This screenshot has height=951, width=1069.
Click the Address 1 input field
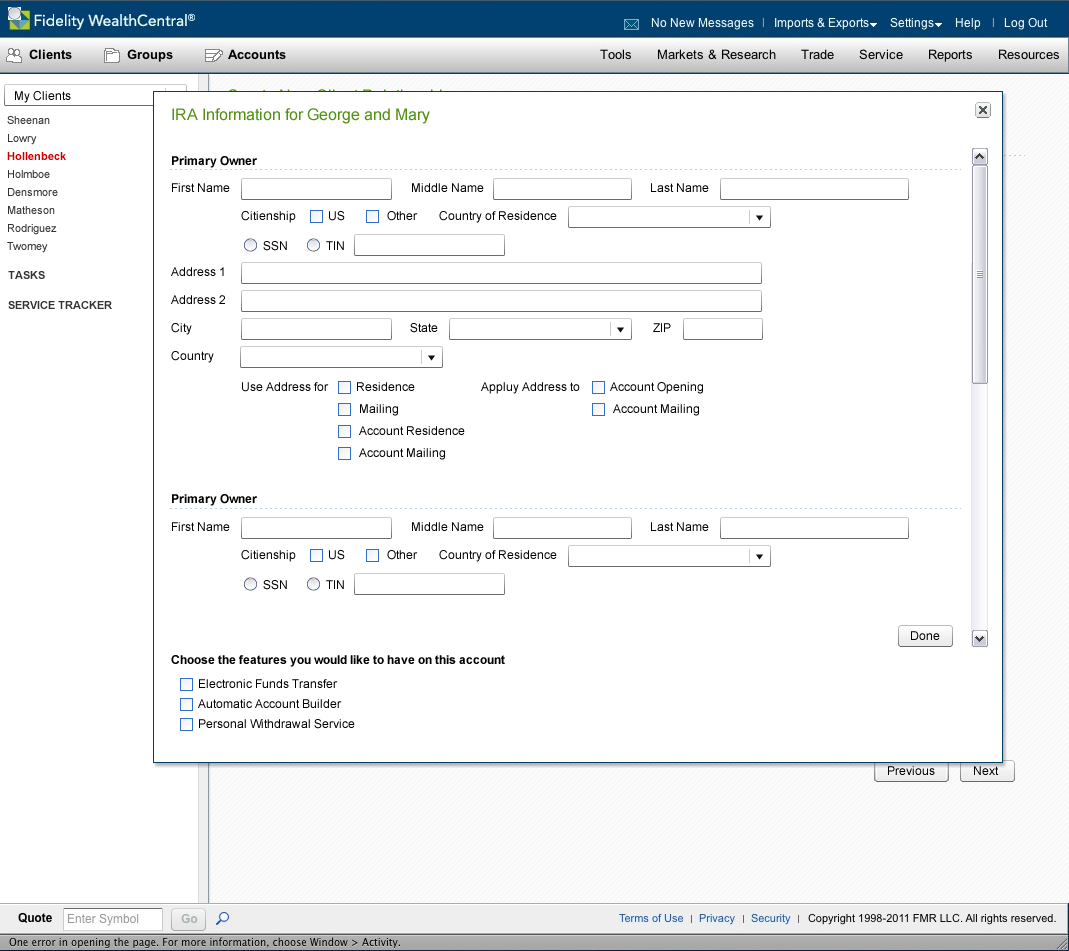tap(501, 273)
